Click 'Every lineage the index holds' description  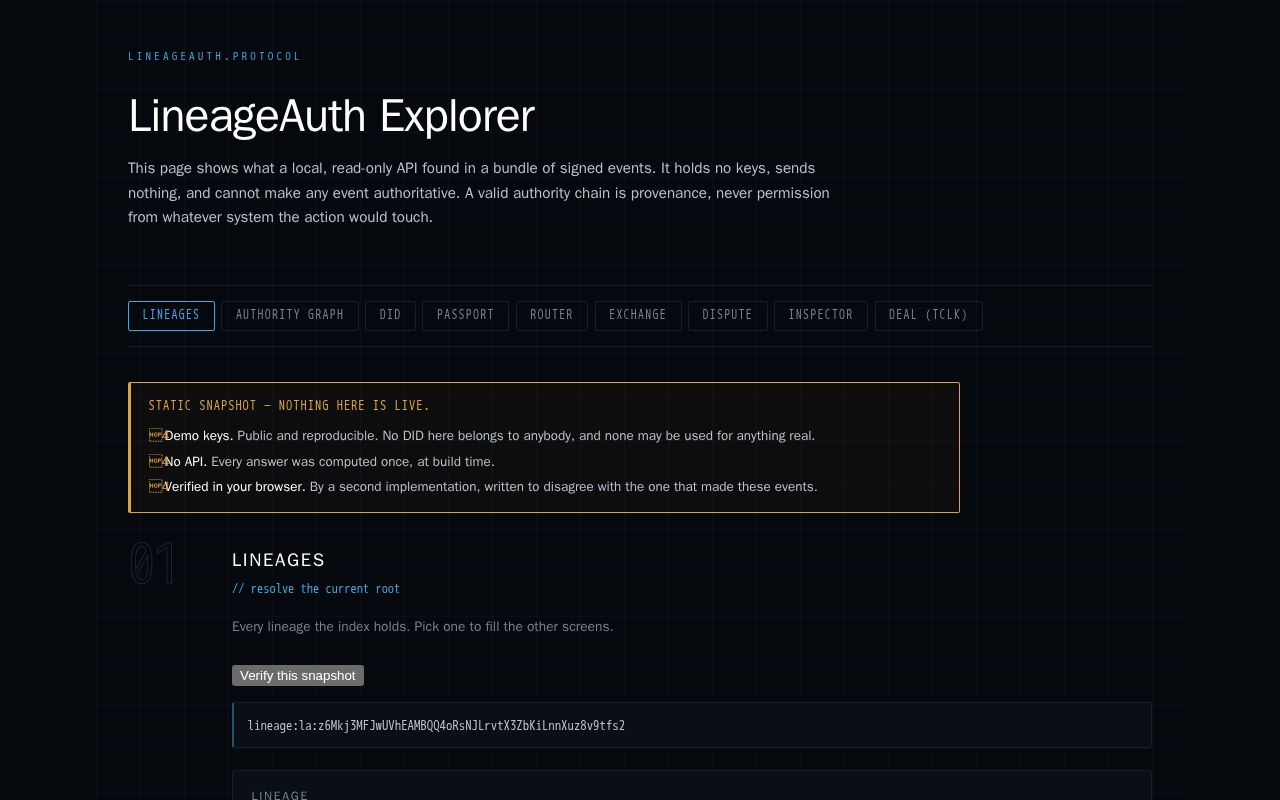[423, 627]
